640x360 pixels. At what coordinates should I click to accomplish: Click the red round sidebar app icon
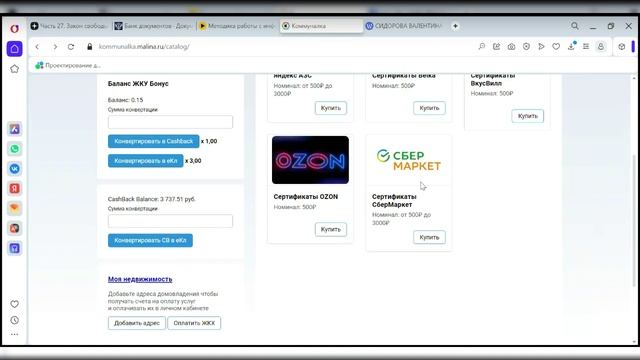(x=14, y=229)
